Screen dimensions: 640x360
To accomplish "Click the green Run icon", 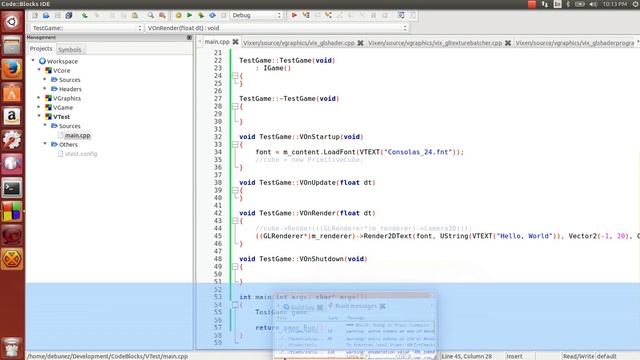I will tap(189, 15).
